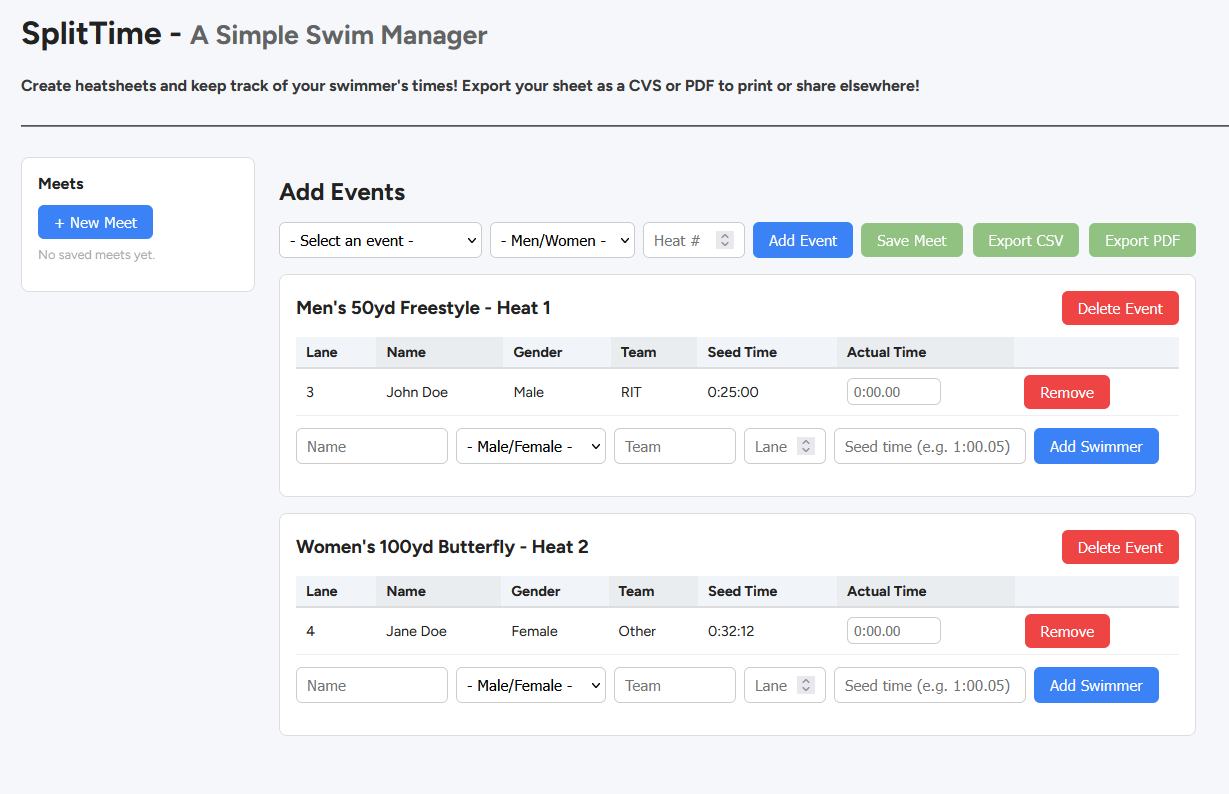Click seed time 0:25:00
This screenshot has width=1229, height=794.
[x=733, y=392]
